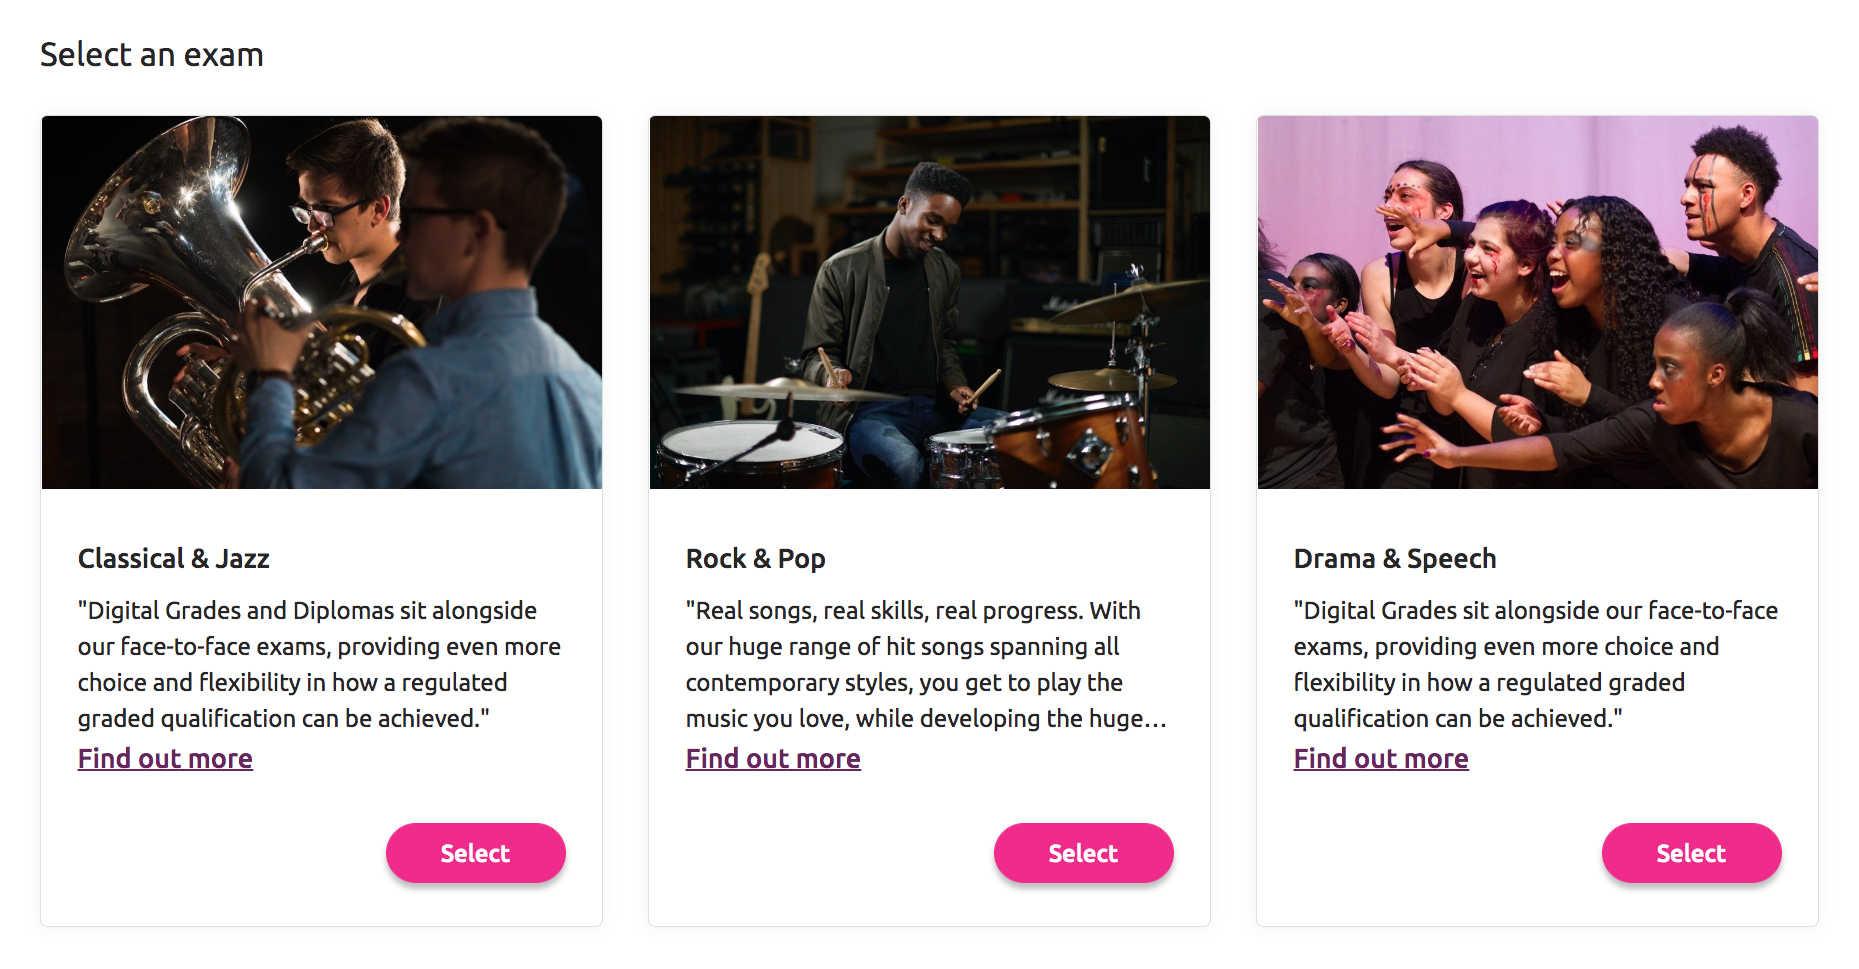Viewport: 1859px width, 969px height.
Task: Click the Select button for Classical & Jazz
Action: [475, 853]
